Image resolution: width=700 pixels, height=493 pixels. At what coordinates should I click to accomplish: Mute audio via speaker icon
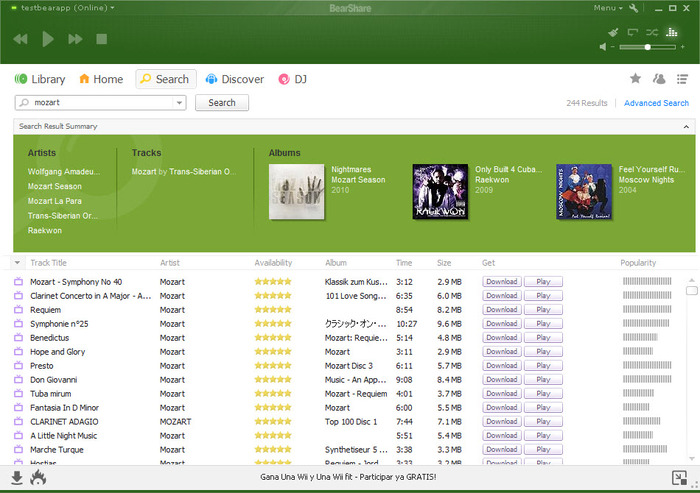(603, 46)
